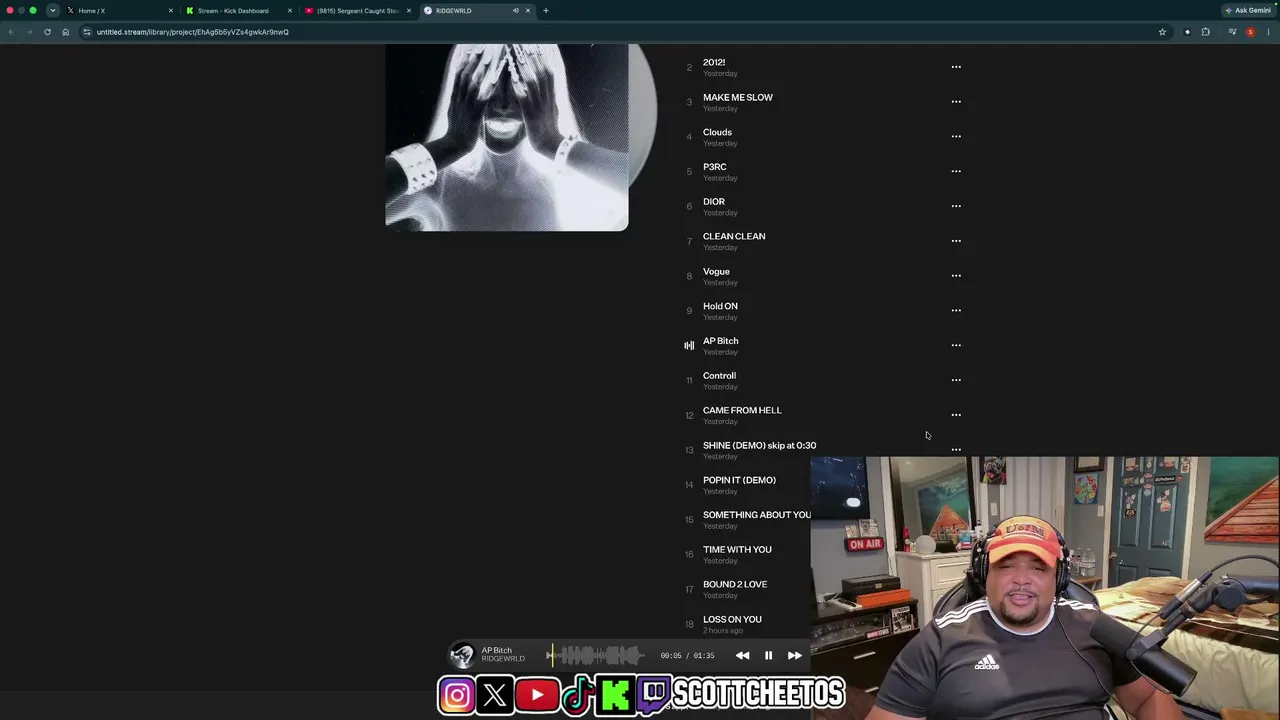This screenshot has height=720, width=1280.
Task: Select the RIDGEWRLD browser tab
Action: [x=476, y=11]
